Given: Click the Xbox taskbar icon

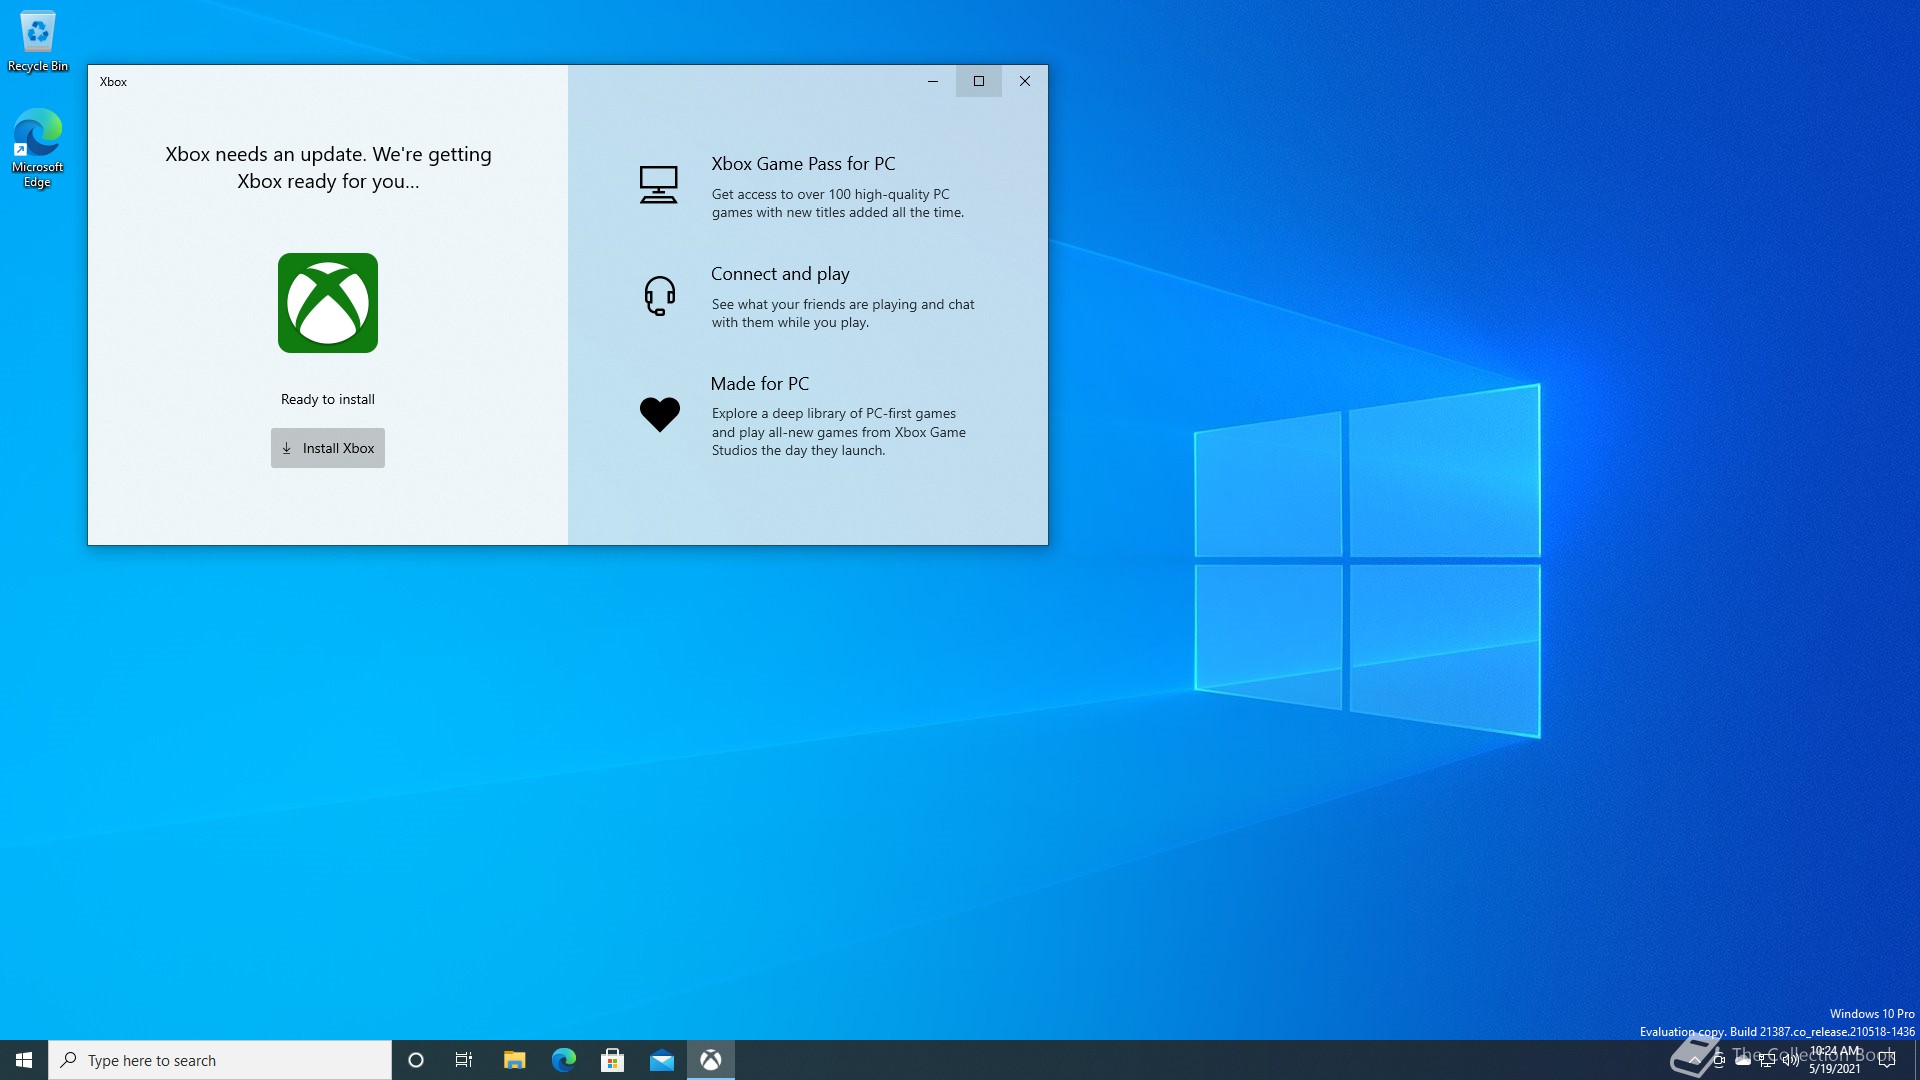Looking at the screenshot, I should click(x=711, y=1060).
